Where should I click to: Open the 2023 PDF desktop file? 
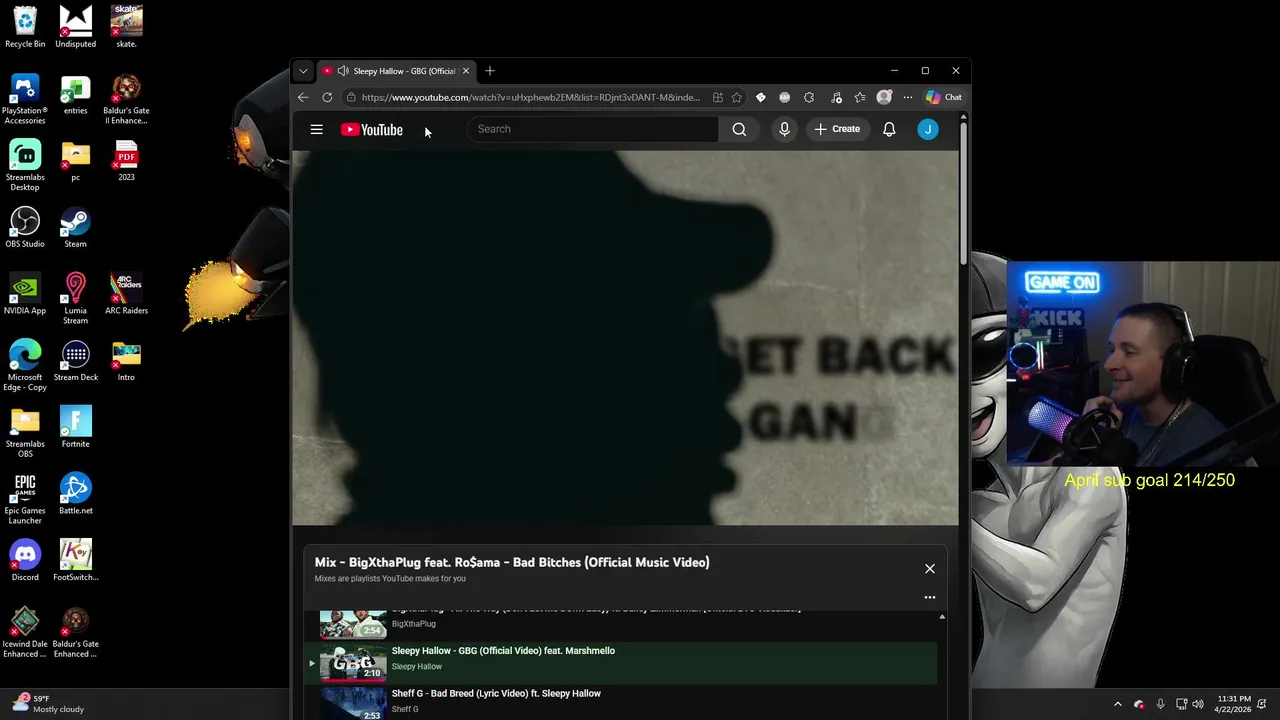coord(126,161)
